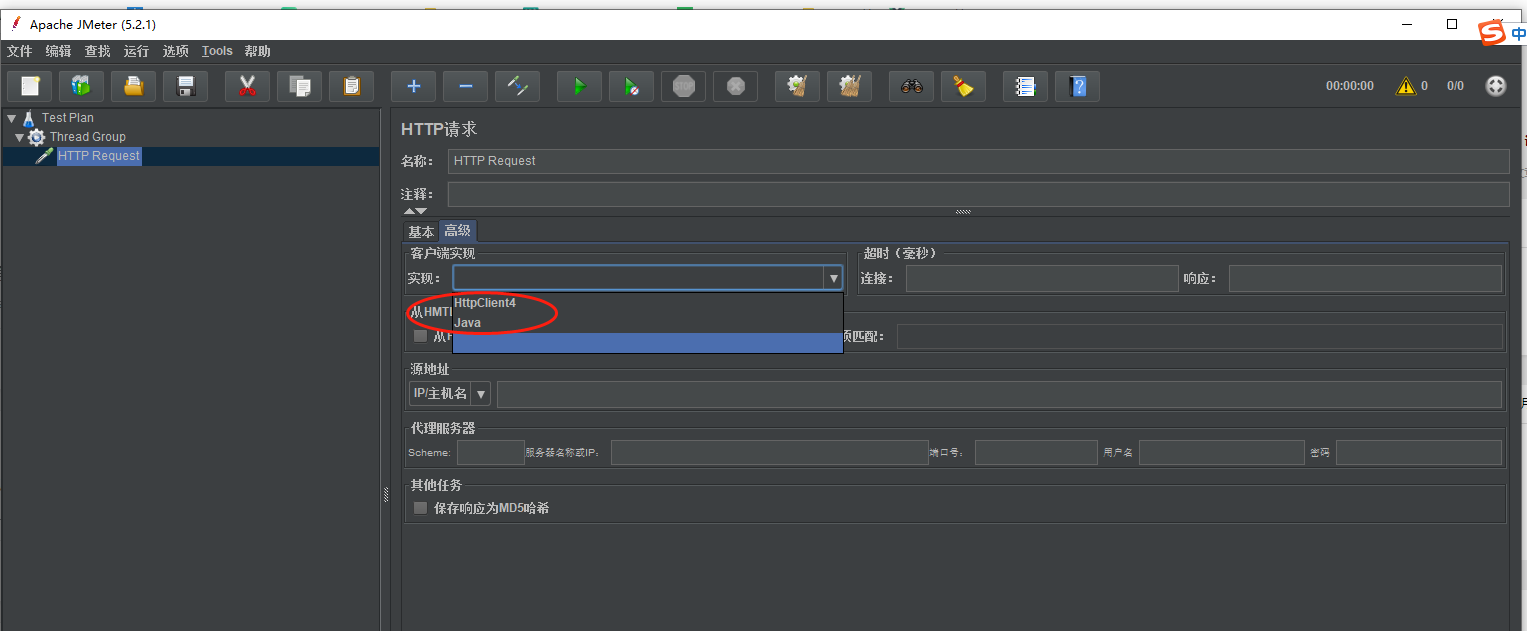Open the 编辑 menu

tap(59, 51)
